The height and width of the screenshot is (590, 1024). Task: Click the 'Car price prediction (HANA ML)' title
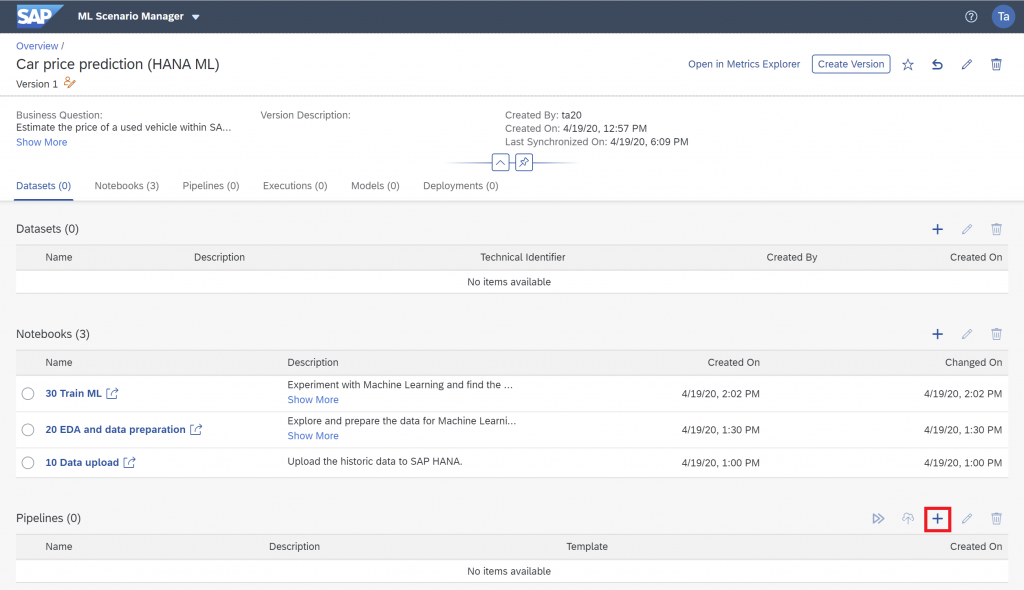click(118, 64)
